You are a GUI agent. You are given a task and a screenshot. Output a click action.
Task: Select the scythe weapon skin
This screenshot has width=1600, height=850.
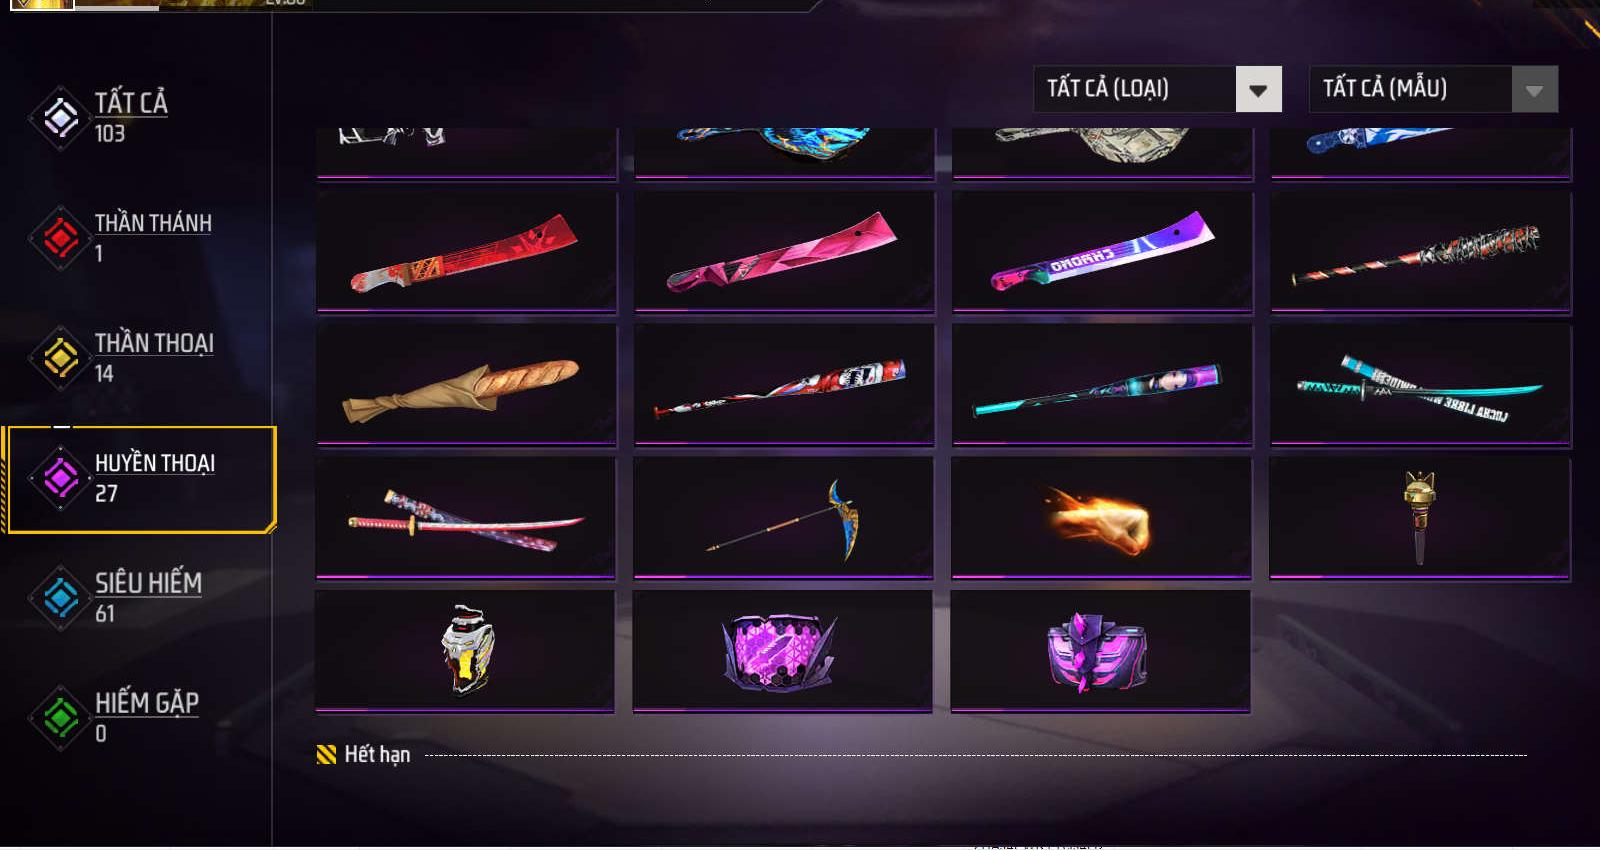coord(783,518)
